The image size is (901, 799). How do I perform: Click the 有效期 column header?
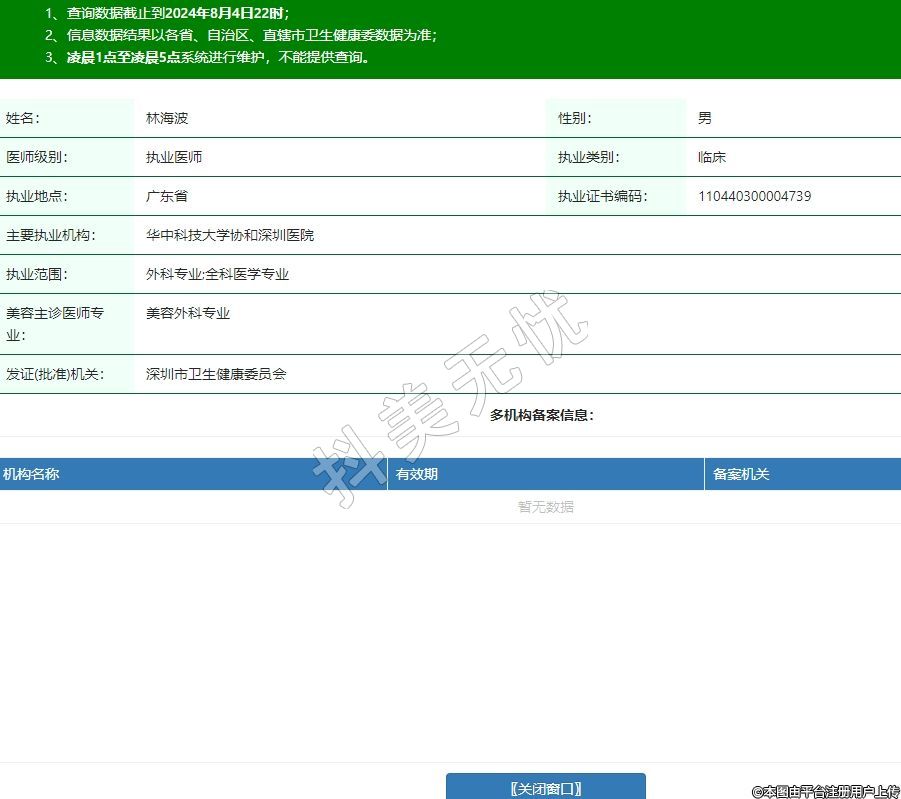tap(417, 474)
